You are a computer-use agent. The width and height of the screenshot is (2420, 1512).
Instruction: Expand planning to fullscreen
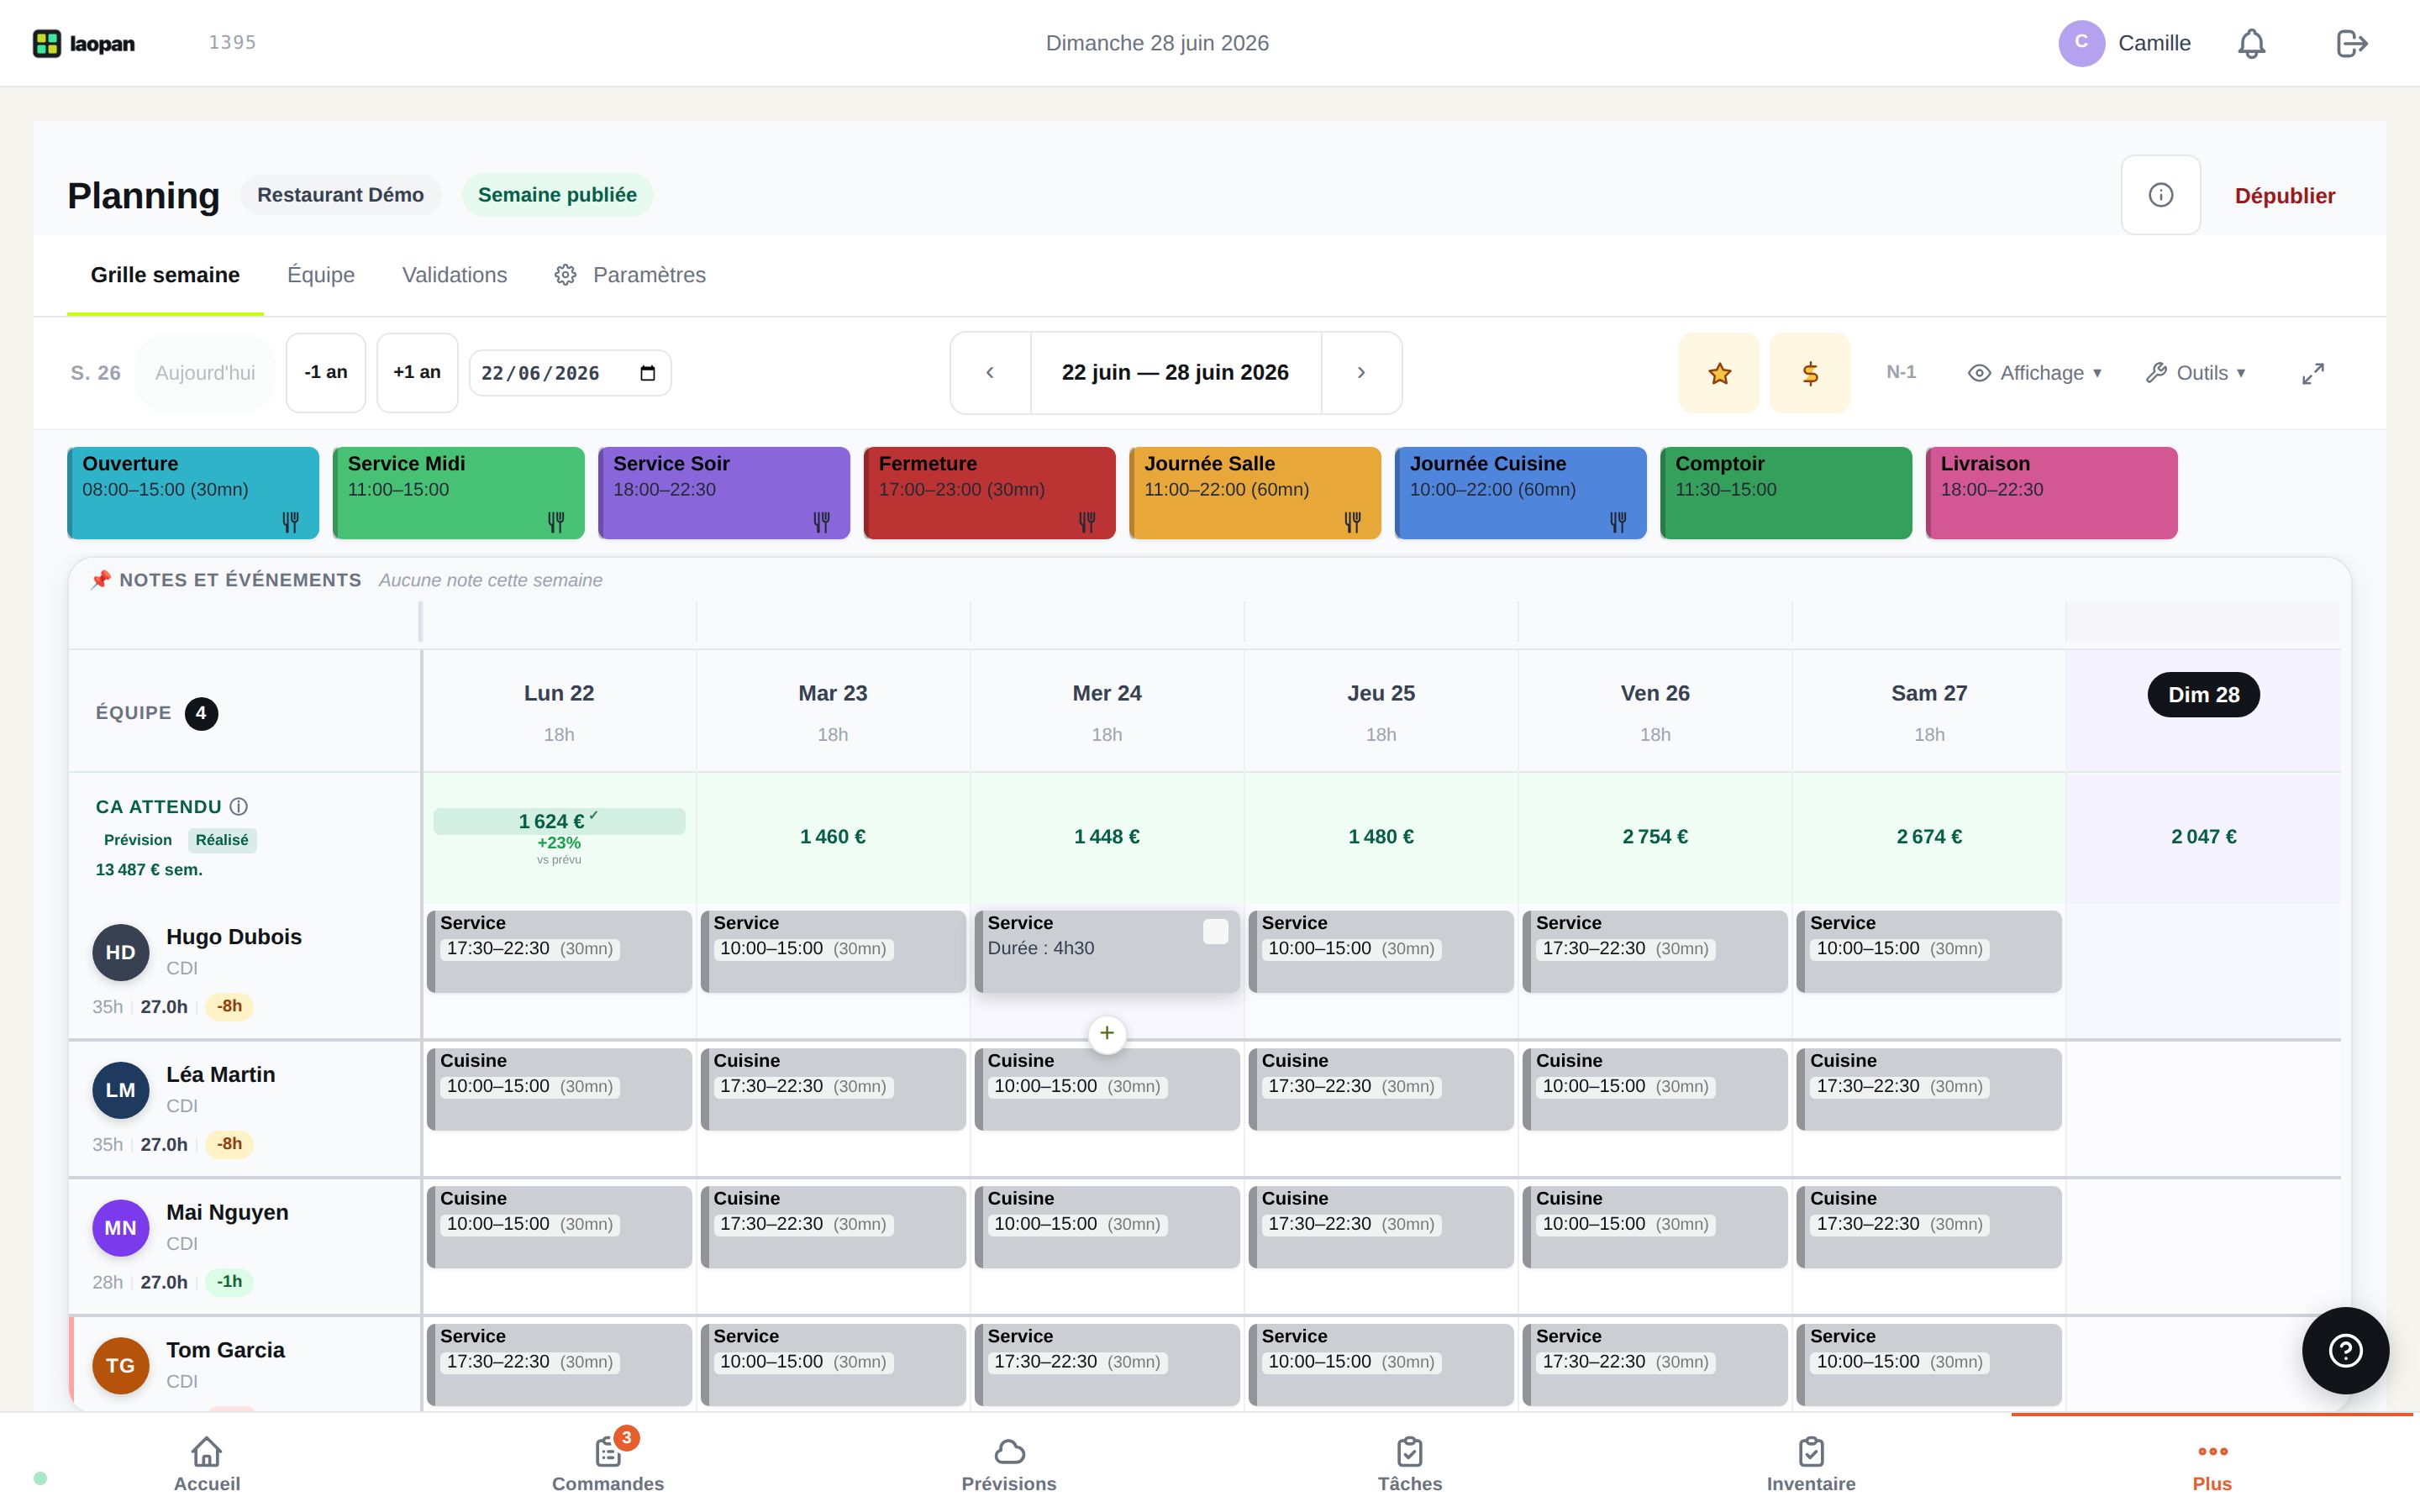2313,373
